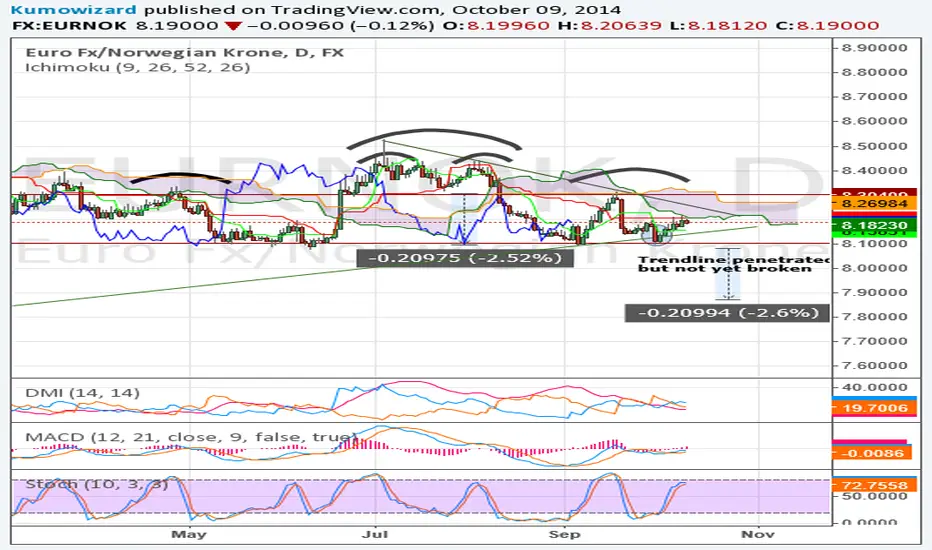Select the -0.20994 (-2.6%) measurement label
The height and width of the screenshot is (550, 932).
coord(727,313)
